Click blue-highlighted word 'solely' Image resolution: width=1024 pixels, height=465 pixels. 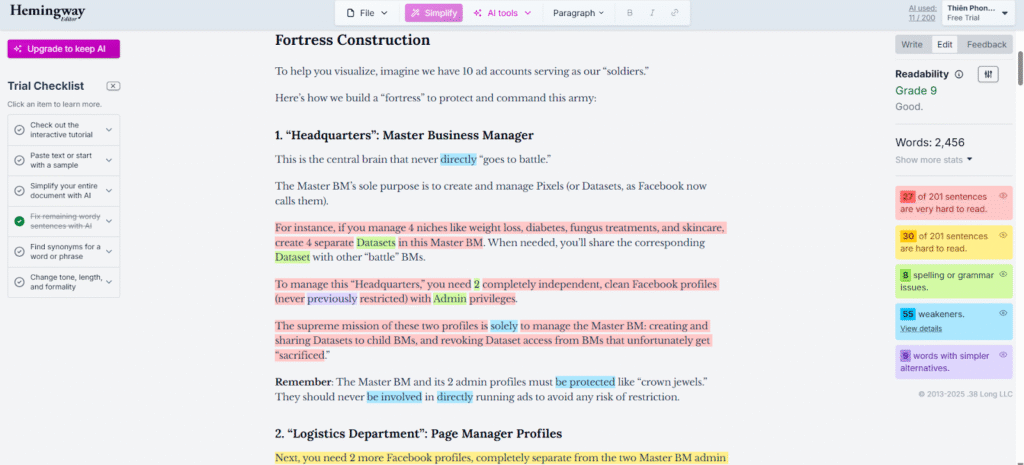click(504, 325)
